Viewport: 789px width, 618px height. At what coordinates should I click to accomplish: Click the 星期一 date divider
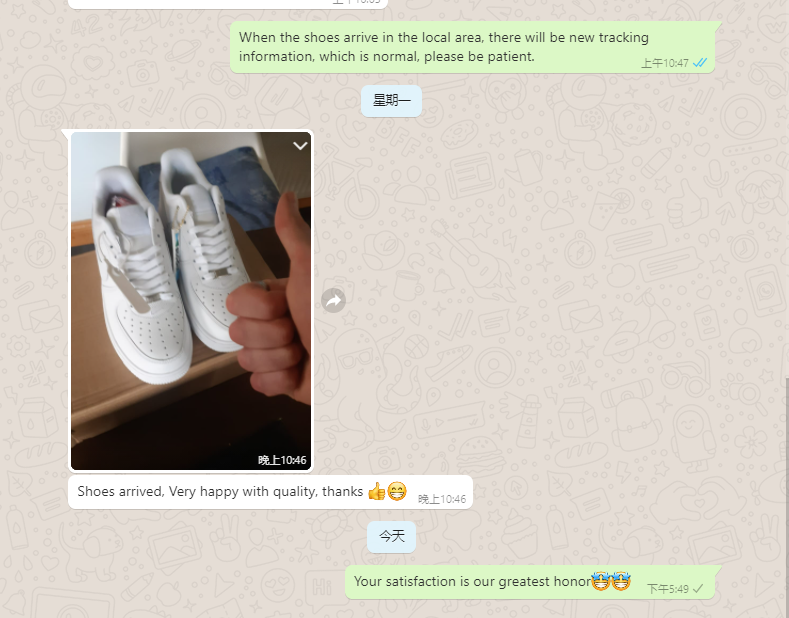point(391,101)
